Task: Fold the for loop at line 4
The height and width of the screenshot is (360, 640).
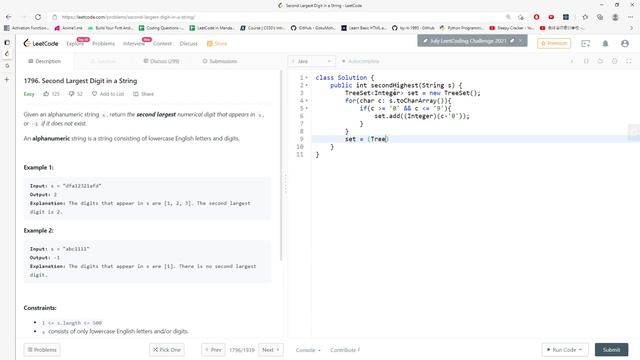Action: pyautogui.click(x=307, y=100)
